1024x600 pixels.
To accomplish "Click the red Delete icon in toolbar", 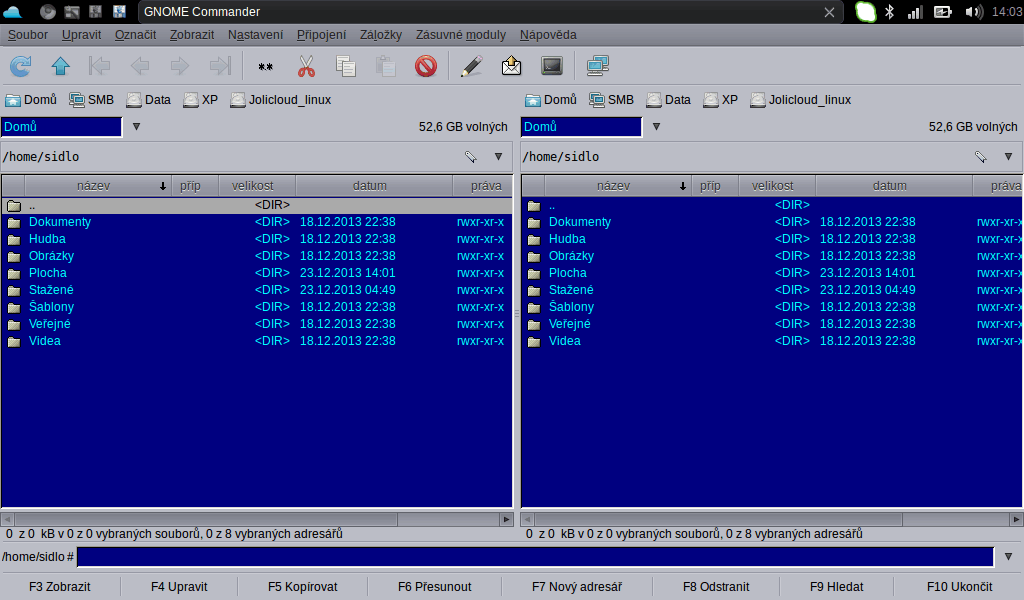I will pyautogui.click(x=426, y=67).
